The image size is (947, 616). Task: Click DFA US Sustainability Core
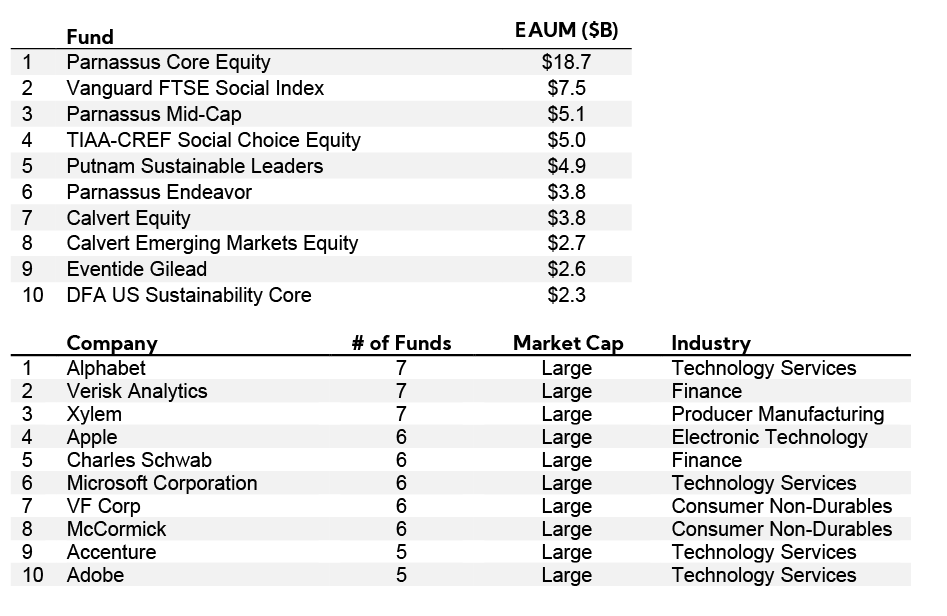point(189,295)
